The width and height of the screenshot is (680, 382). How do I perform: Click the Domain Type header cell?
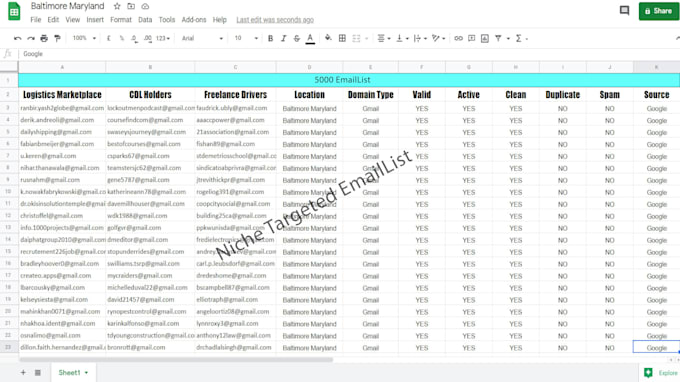click(370, 95)
